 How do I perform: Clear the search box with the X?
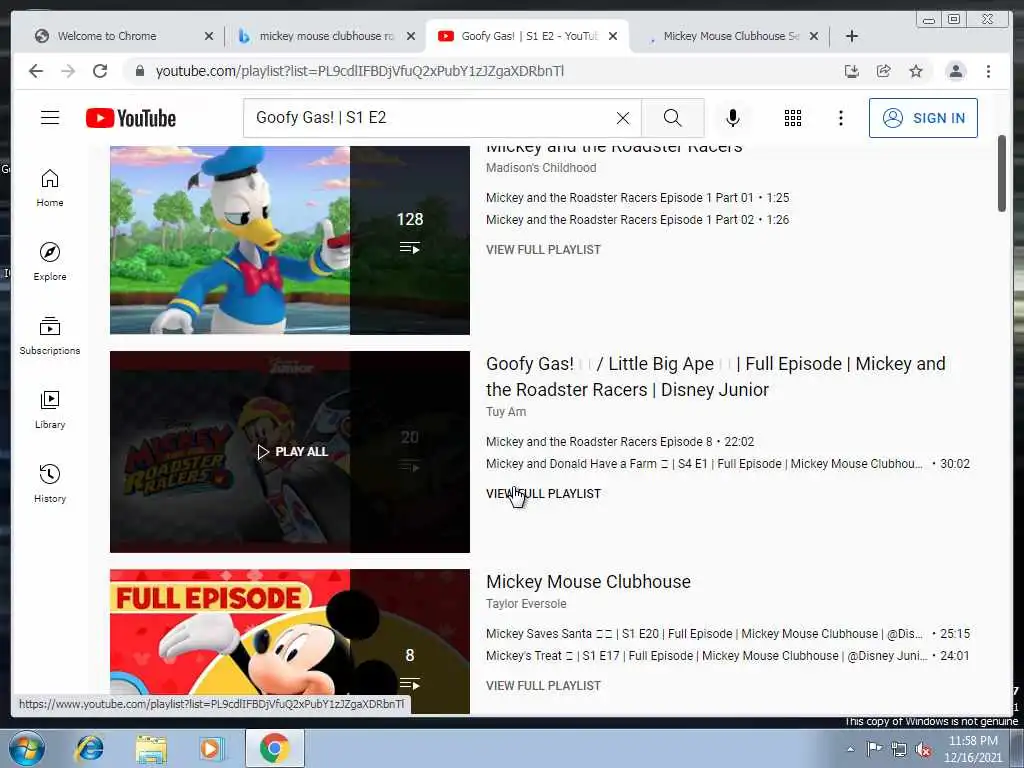coord(623,118)
